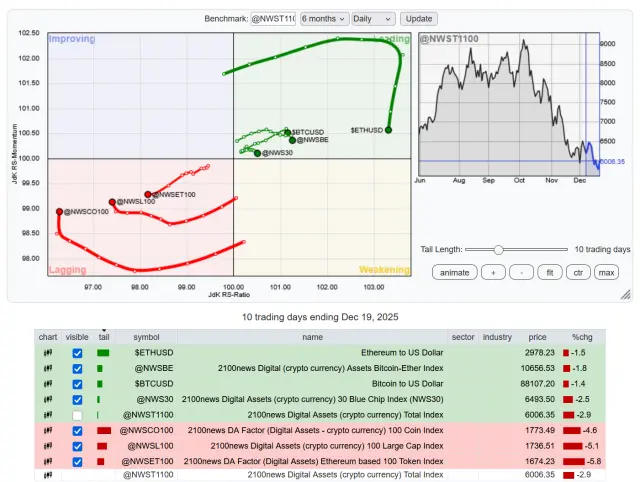Screen dimensions: 640x482
Task: Sort table by price column header
Action: tap(537, 337)
